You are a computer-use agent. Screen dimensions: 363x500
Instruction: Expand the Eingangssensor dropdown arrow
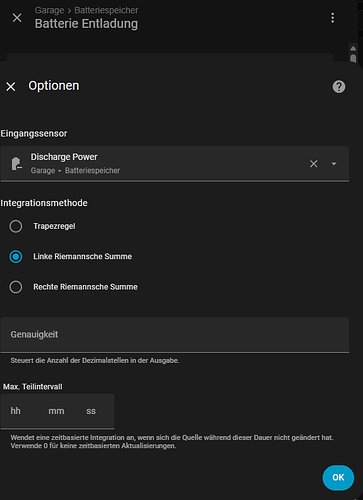click(334, 164)
